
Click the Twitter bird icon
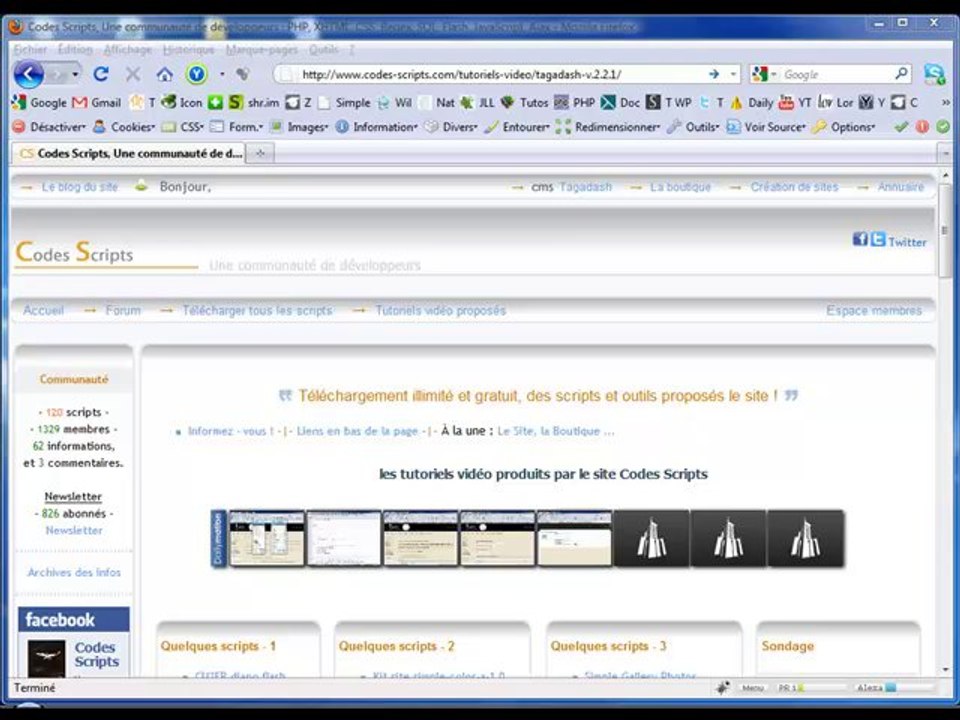click(878, 239)
